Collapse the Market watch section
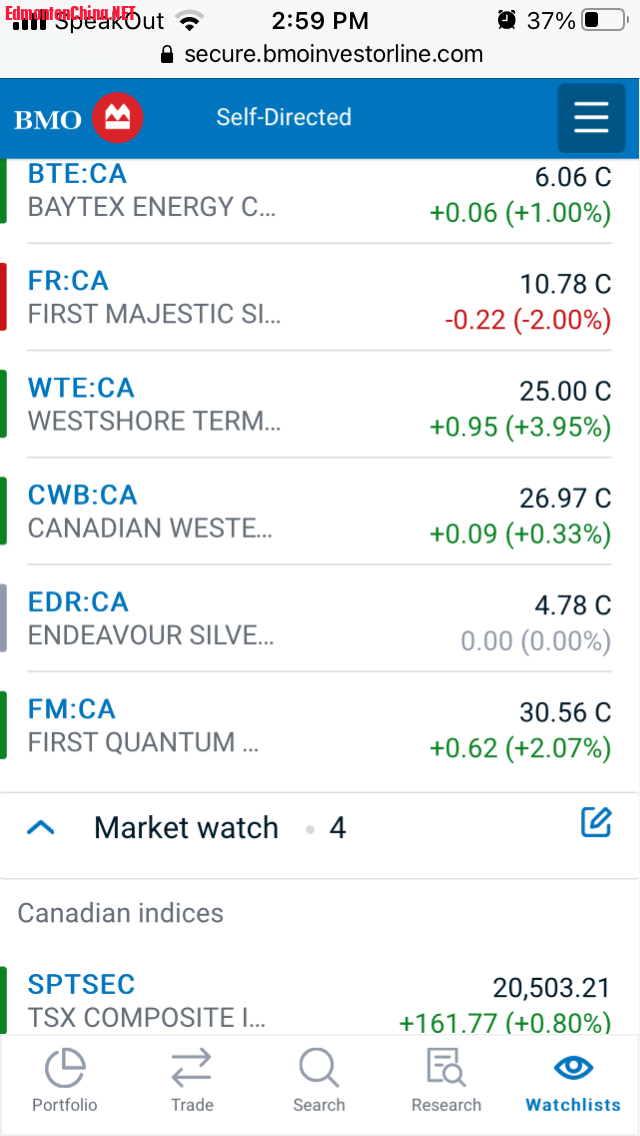The image size is (640, 1136). [41, 828]
